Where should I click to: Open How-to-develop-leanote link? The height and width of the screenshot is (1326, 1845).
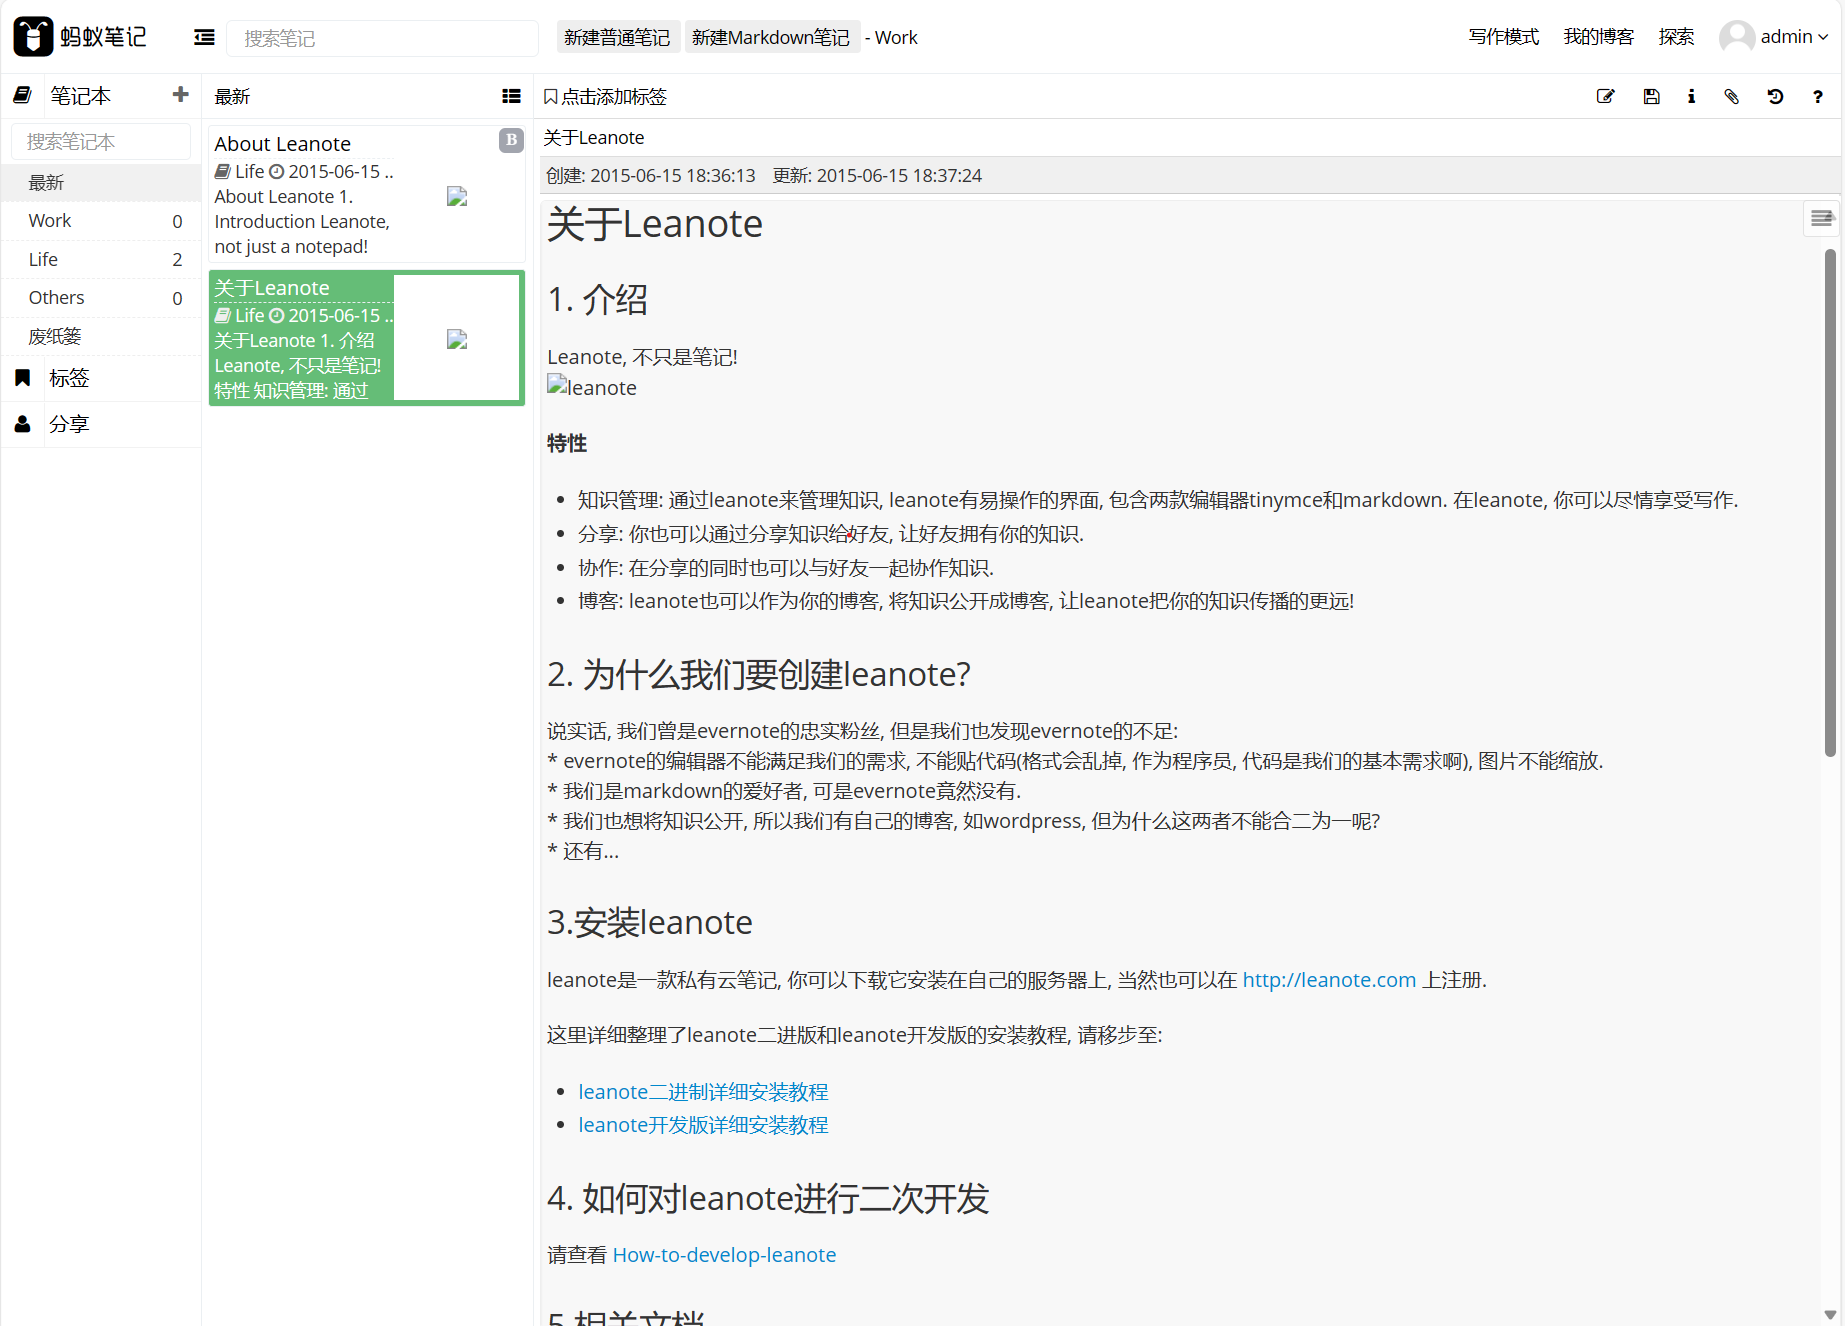(x=724, y=1255)
